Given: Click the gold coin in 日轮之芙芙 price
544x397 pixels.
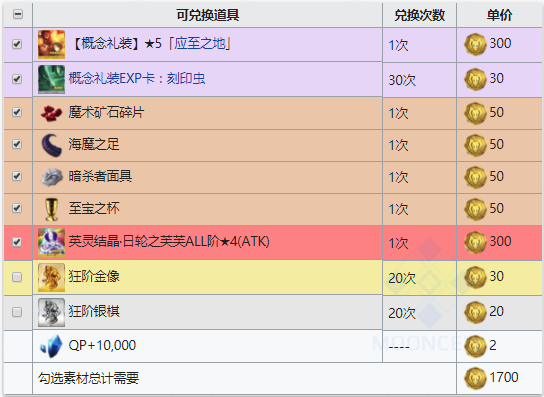Looking at the screenshot, I should click(x=475, y=242).
